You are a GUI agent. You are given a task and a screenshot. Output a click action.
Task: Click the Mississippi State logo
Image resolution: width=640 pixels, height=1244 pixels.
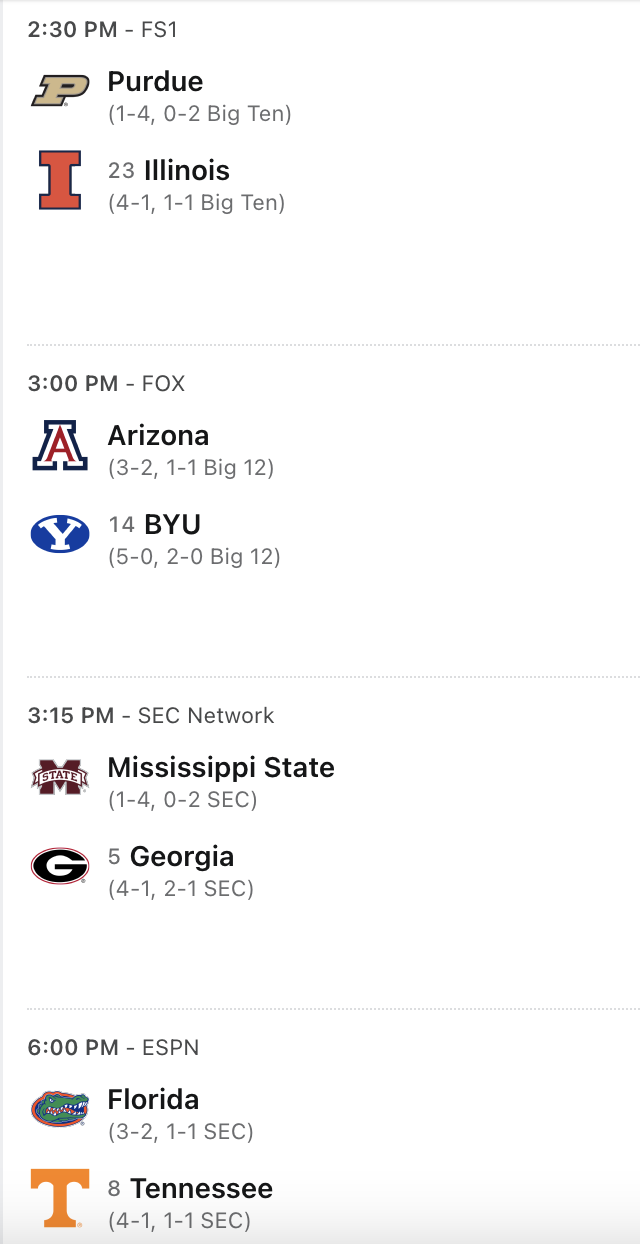point(60,777)
